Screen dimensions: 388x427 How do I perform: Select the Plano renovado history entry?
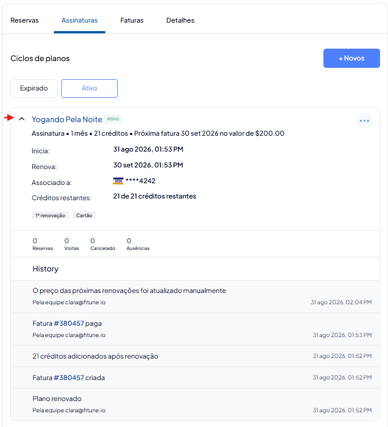pos(195,404)
